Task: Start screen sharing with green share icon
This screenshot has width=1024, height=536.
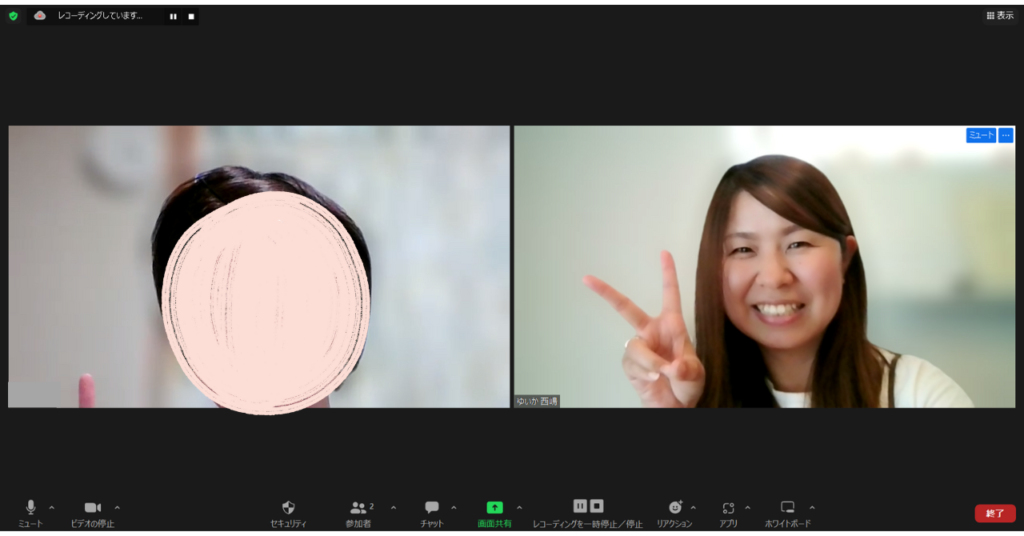Action: point(494,508)
